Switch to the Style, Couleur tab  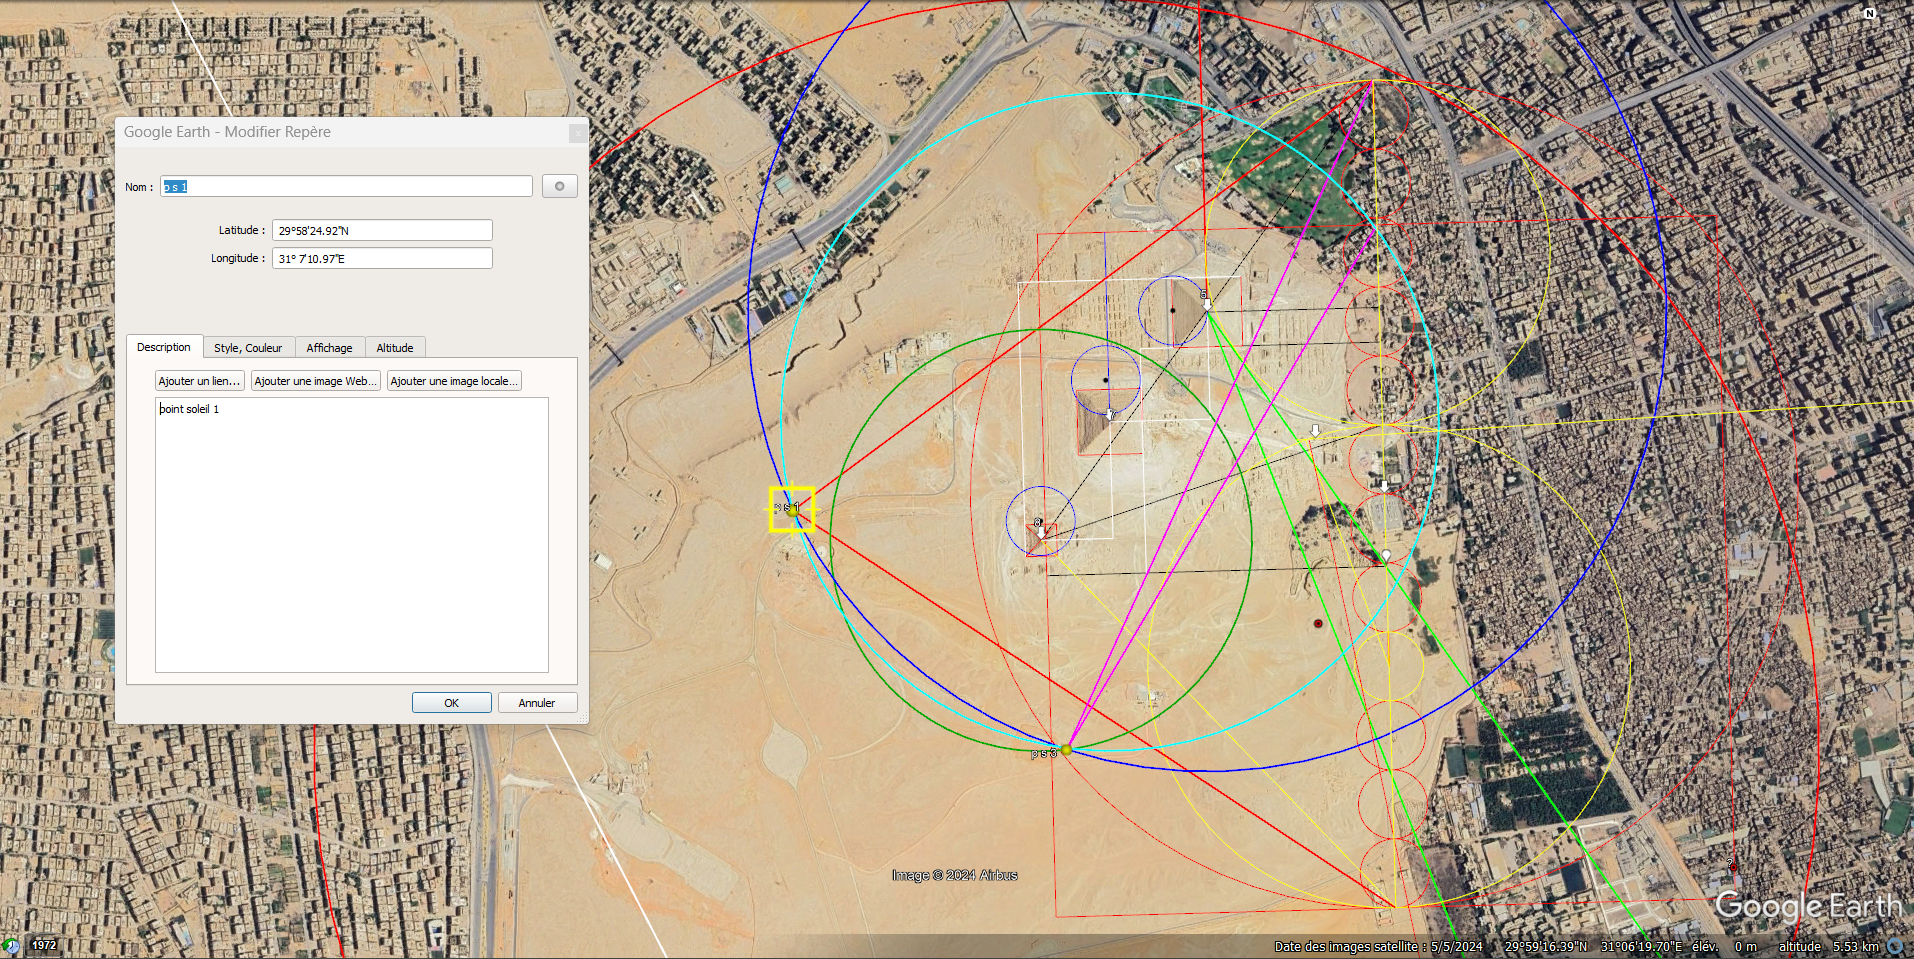[x=248, y=348]
